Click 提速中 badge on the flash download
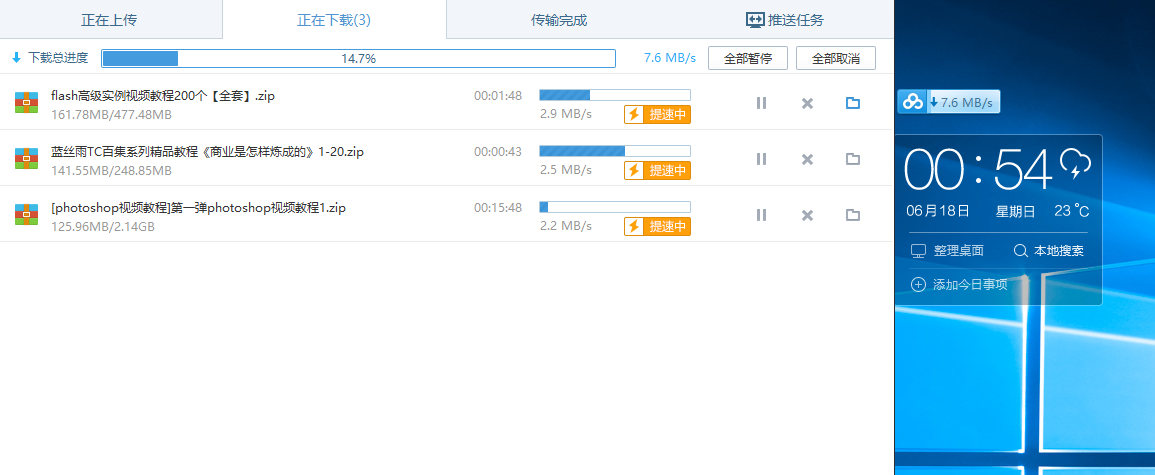This screenshot has width=1155, height=475. 658,114
